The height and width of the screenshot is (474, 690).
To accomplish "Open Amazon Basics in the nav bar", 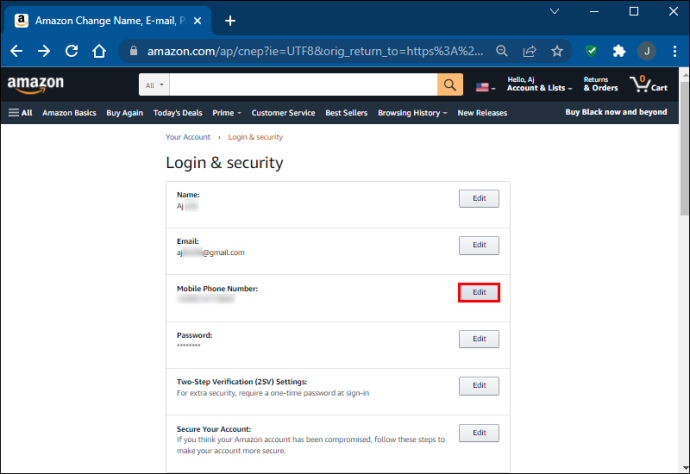I will point(69,113).
